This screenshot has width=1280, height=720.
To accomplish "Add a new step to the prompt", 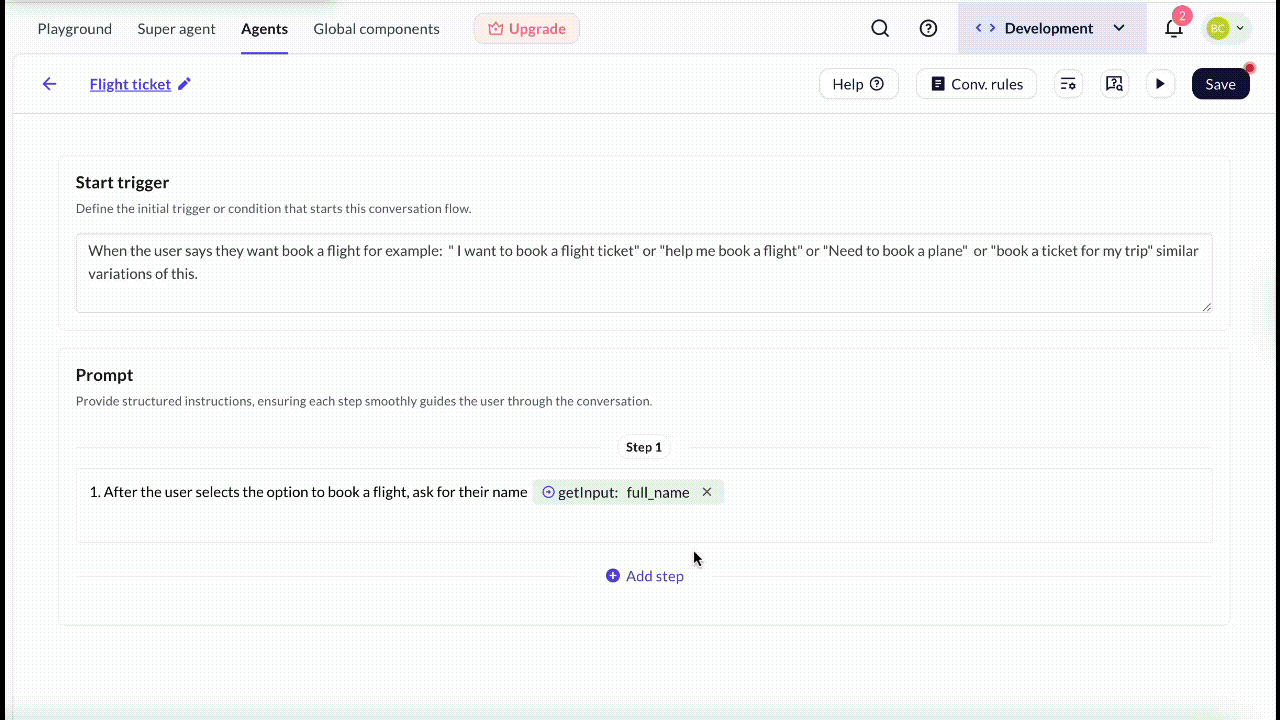I will tap(645, 576).
